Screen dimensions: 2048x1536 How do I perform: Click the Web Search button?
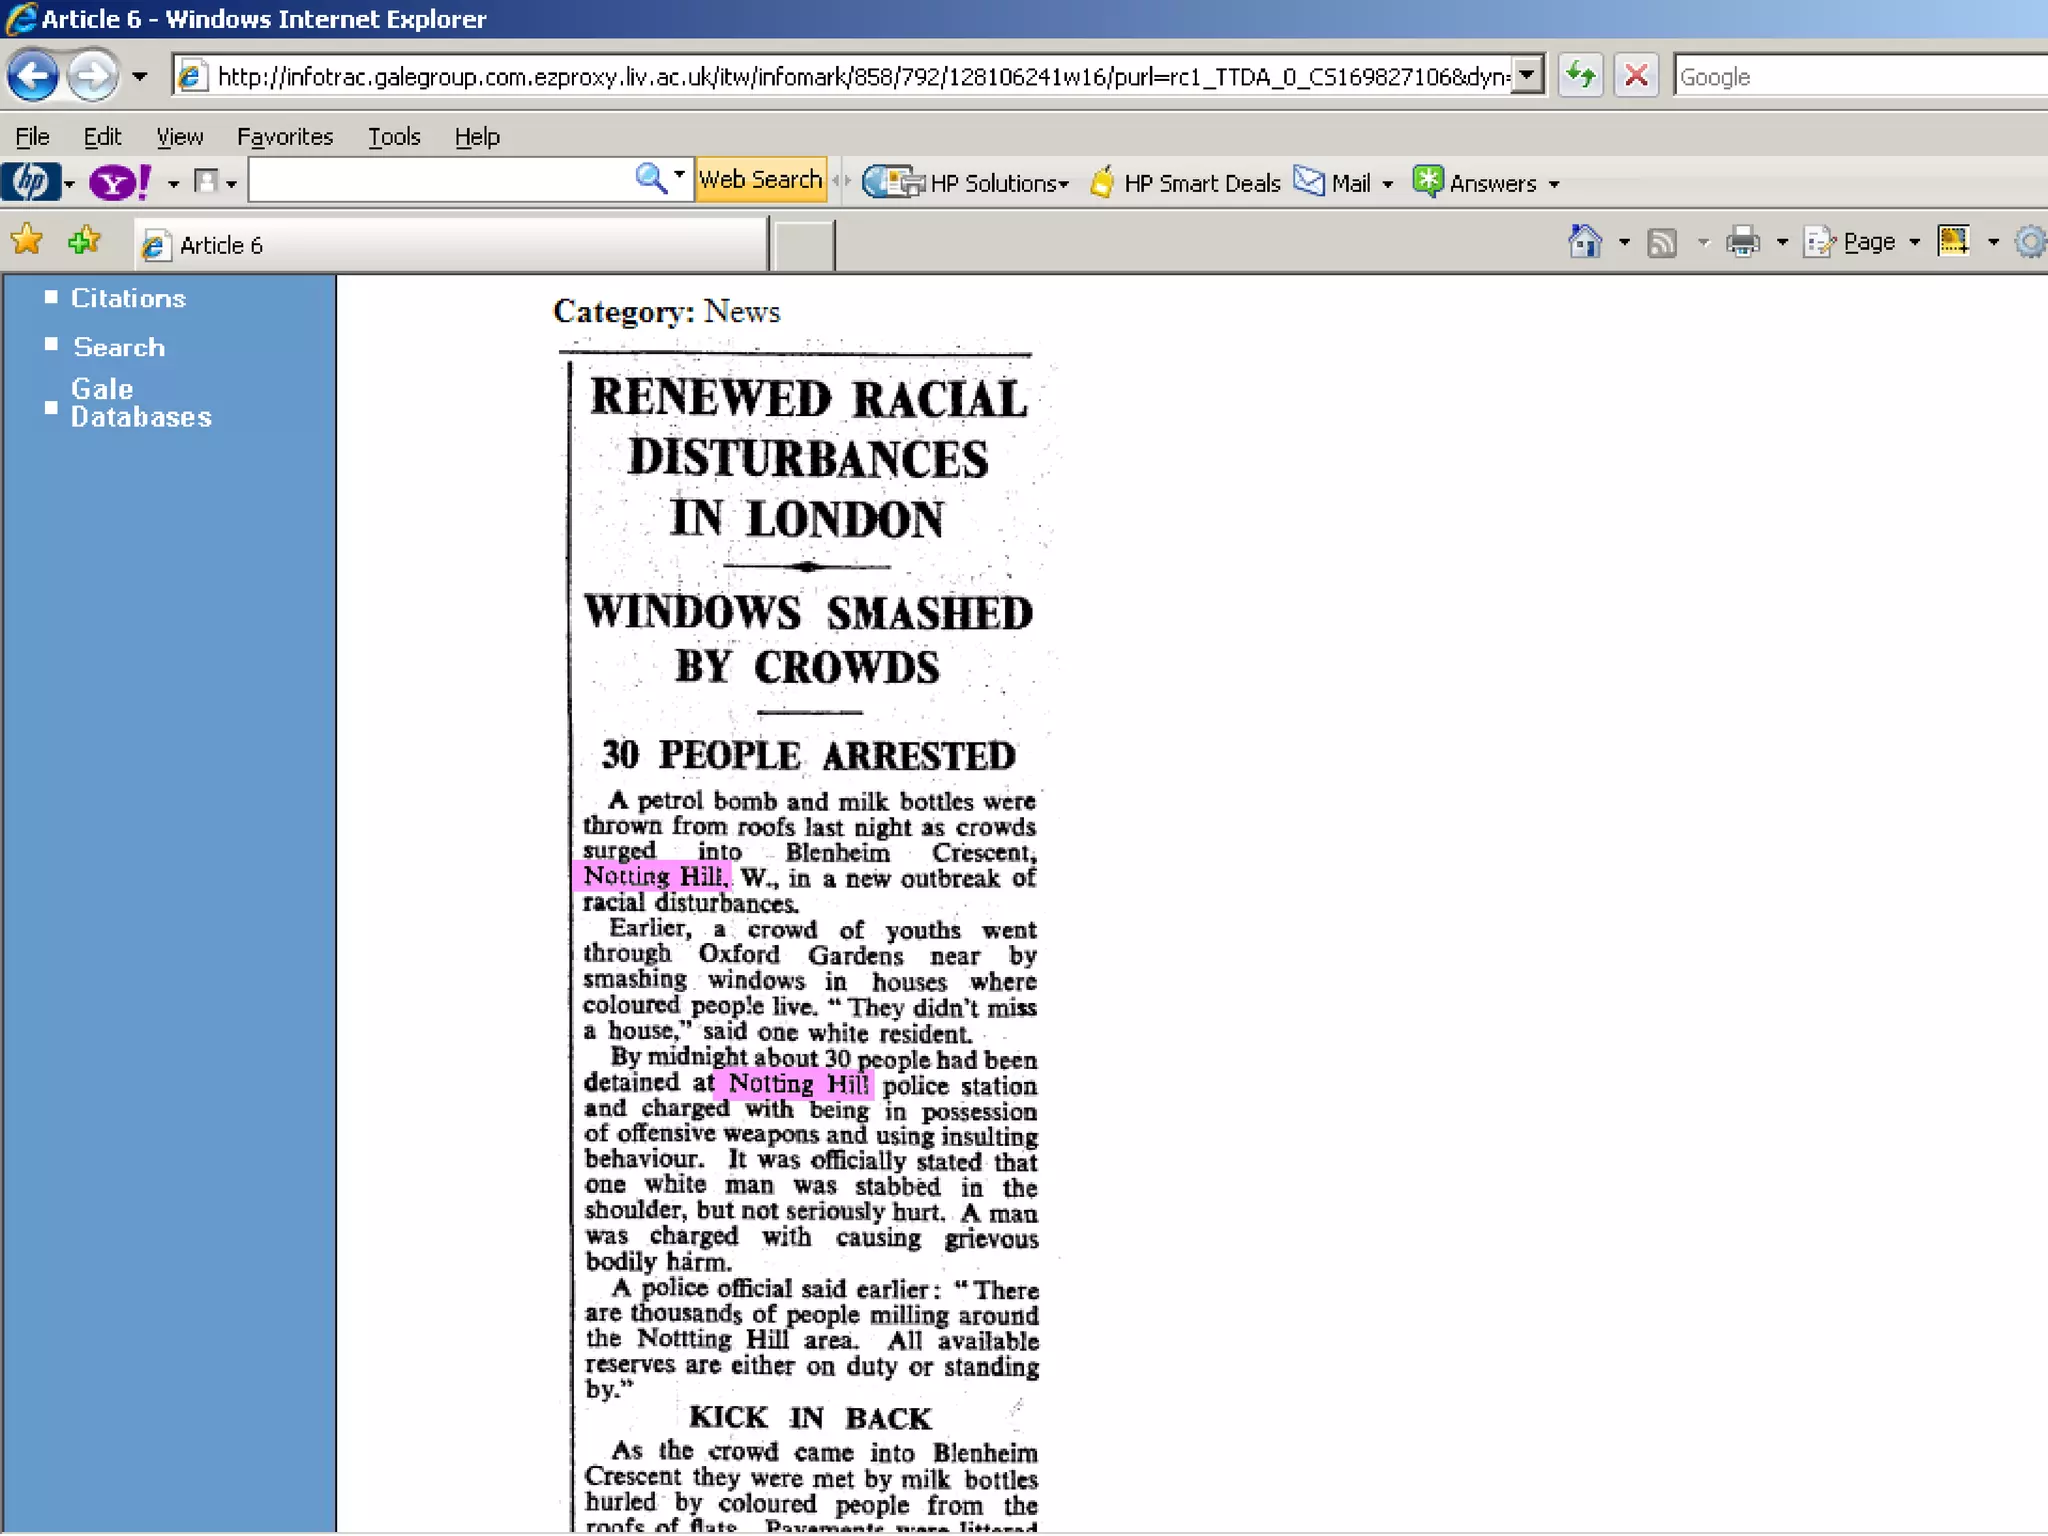click(760, 180)
